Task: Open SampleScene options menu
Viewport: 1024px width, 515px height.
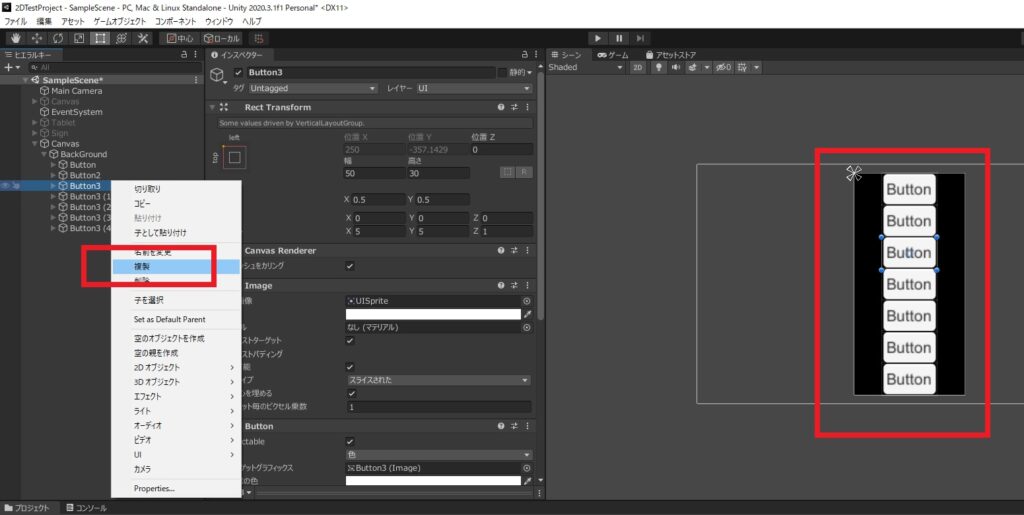Action: (x=196, y=80)
